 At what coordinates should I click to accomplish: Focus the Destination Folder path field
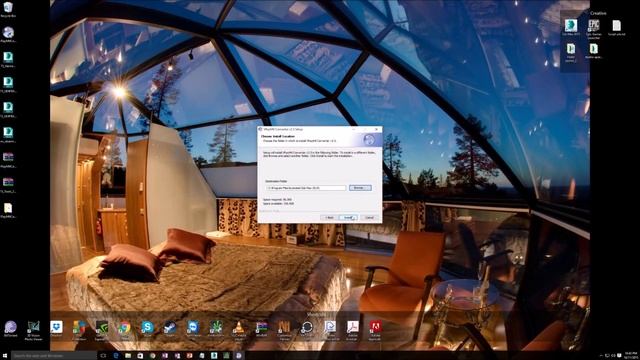306,188
